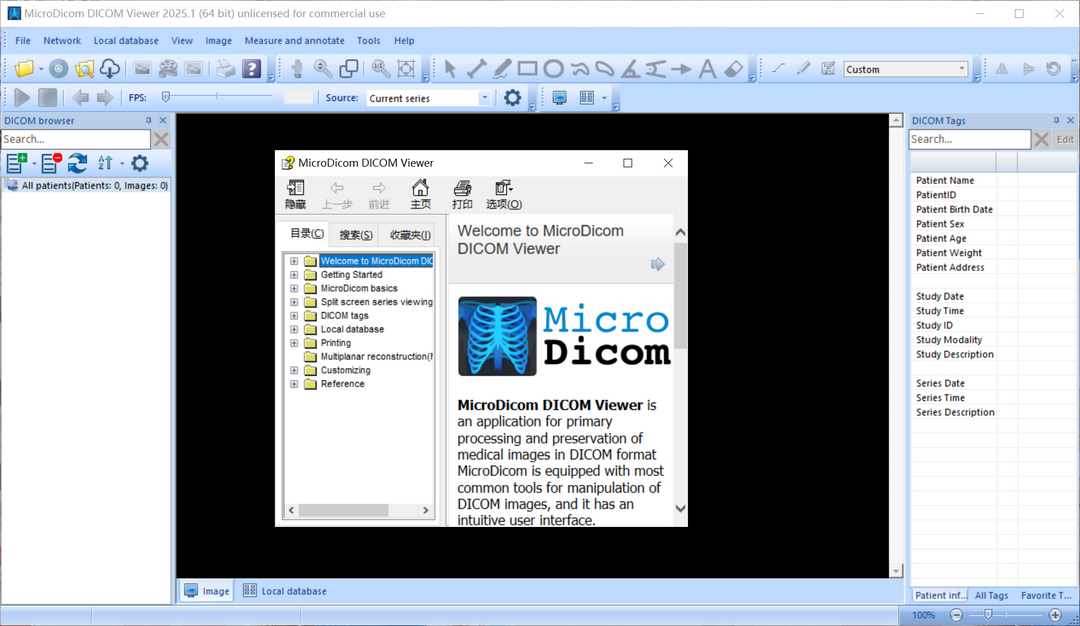The height and width of the screenshot is (626, 1080).
Task: Activate the eraser annotation tool
Action: (x=735, y=68)
